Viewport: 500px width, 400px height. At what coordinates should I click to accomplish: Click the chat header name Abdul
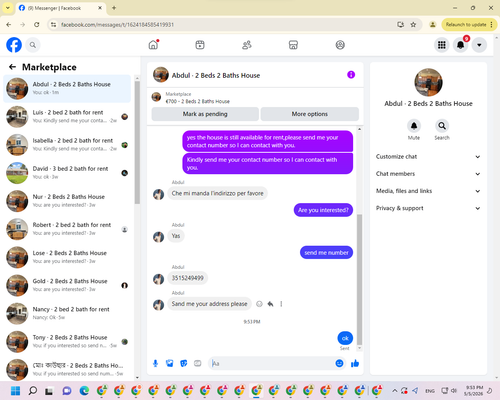[x=216, y=75]
